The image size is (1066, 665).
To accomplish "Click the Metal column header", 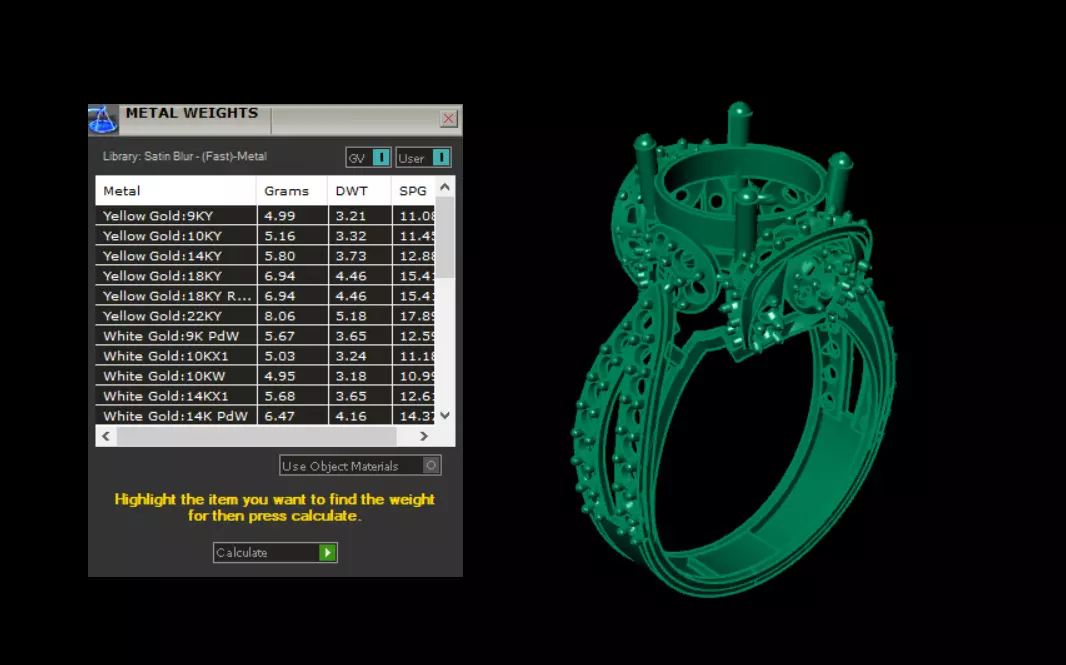I will point(176,191).
